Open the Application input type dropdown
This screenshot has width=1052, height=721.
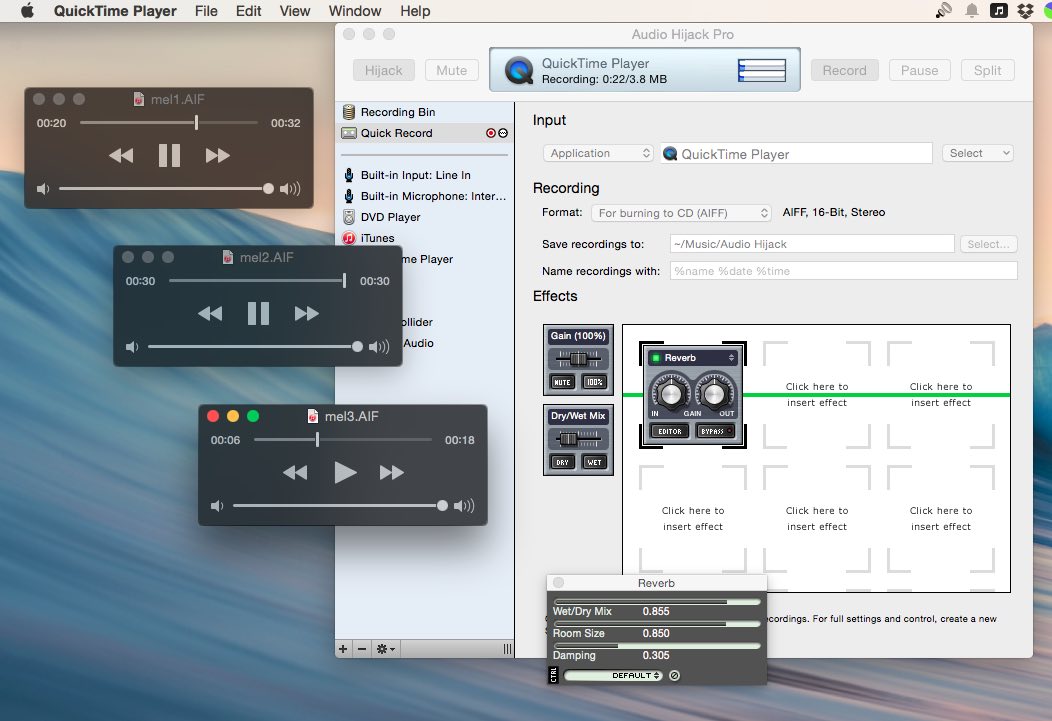pos(598,153)
